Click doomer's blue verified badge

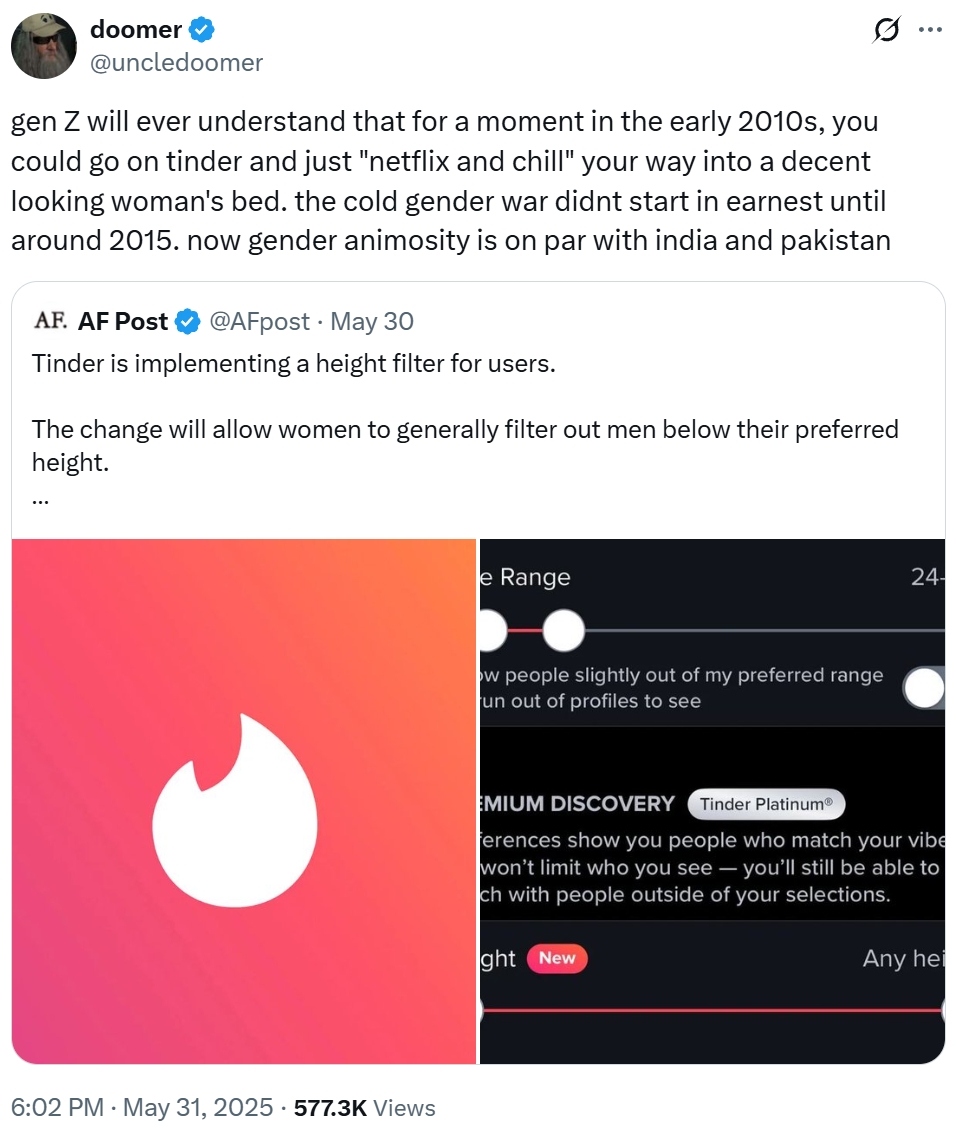click(x=201, y=29)
